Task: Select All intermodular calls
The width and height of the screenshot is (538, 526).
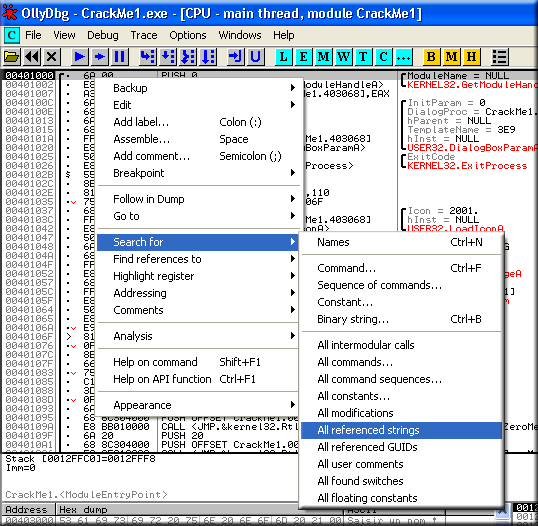Action: [401, 345]
